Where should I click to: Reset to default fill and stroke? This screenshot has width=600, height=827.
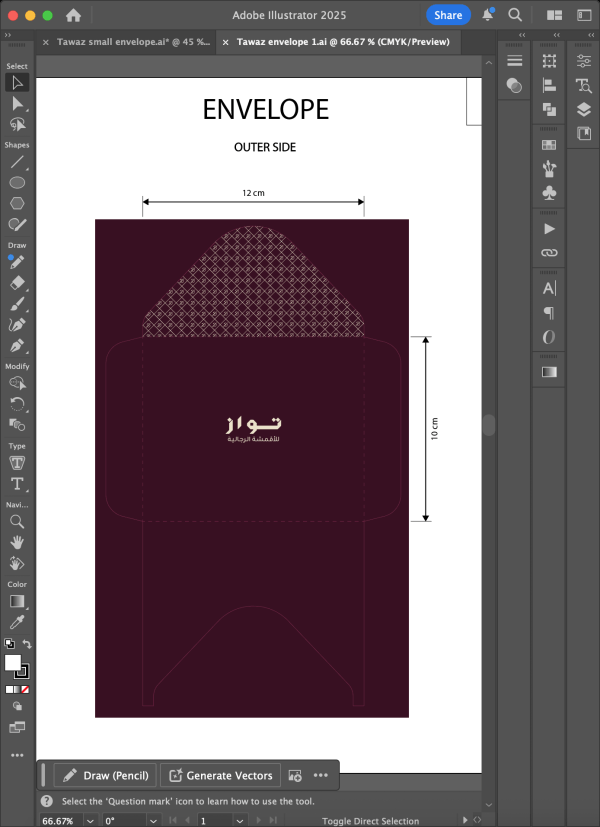[x=9, y=643]
